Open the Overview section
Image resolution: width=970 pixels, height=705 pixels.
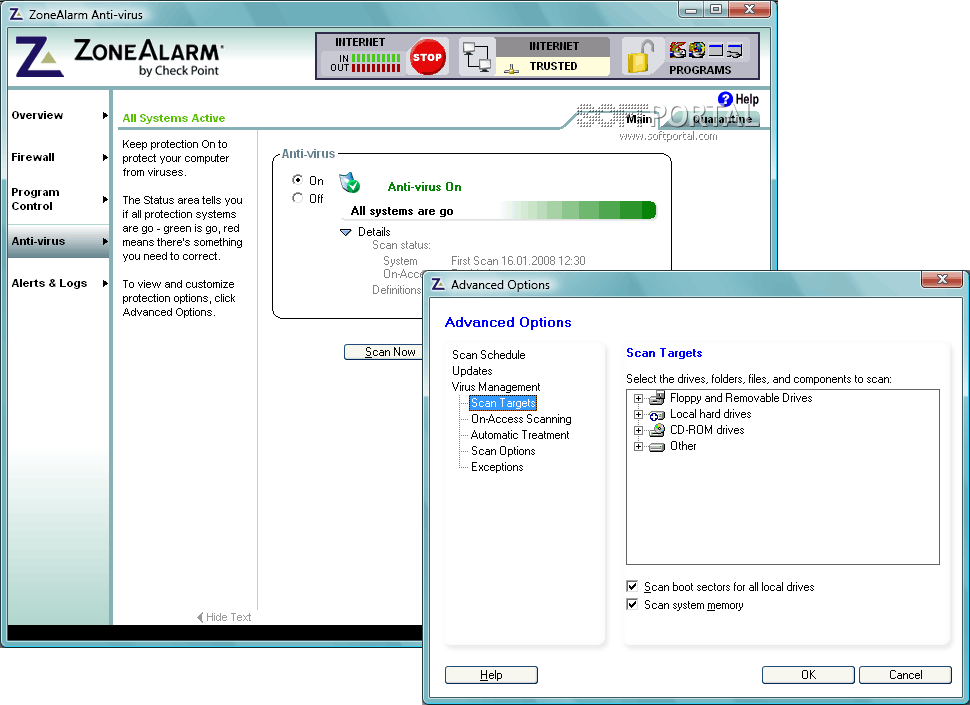37,115
